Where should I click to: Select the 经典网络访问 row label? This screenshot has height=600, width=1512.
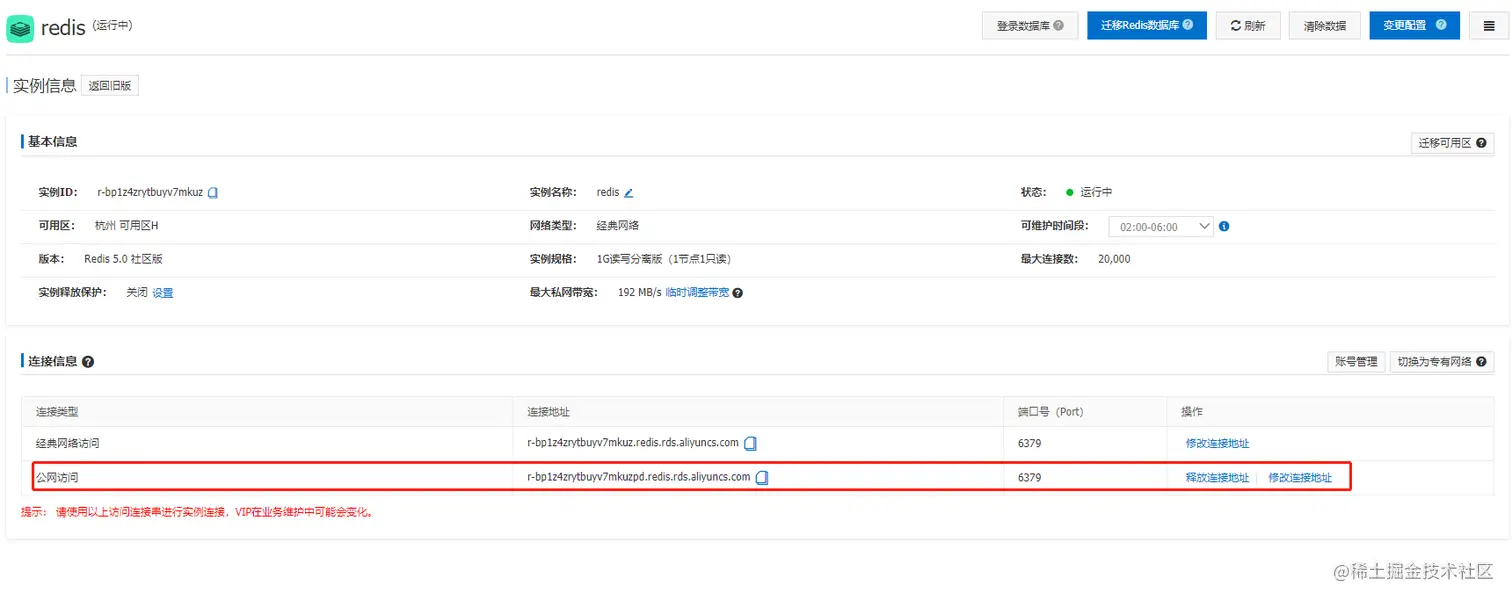click(x=68, y=443)
